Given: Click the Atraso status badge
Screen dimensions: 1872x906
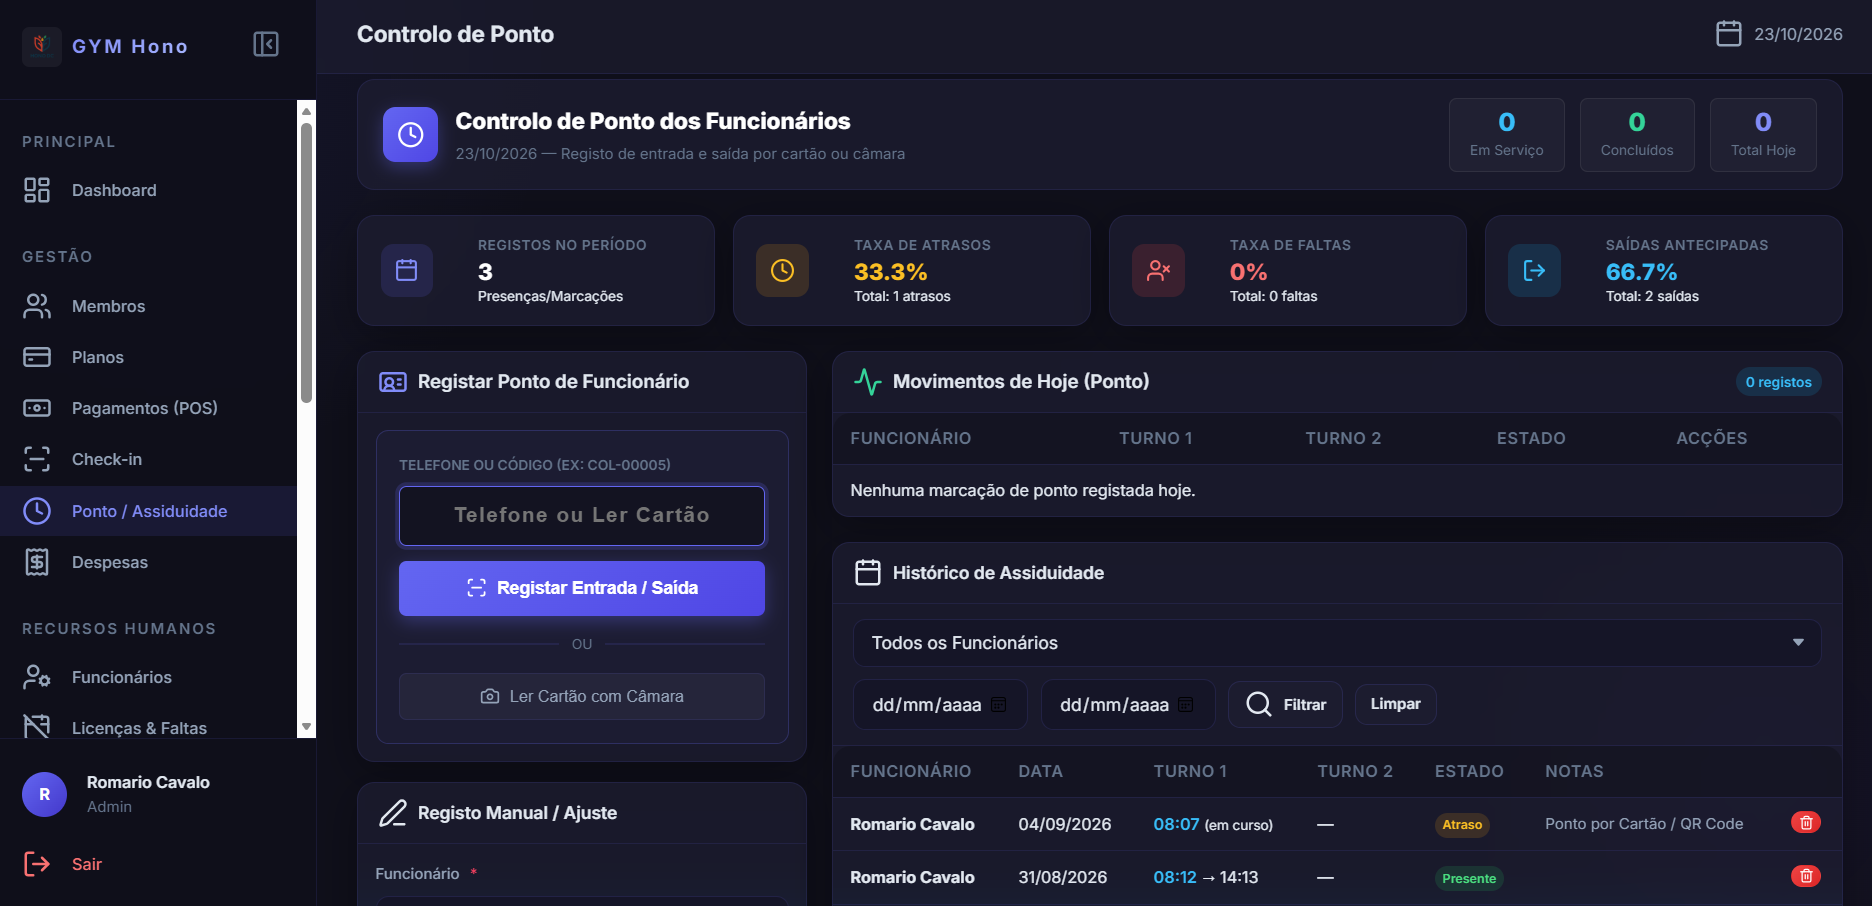Looking at the screenshot, I should click(x=1462, y=825).
